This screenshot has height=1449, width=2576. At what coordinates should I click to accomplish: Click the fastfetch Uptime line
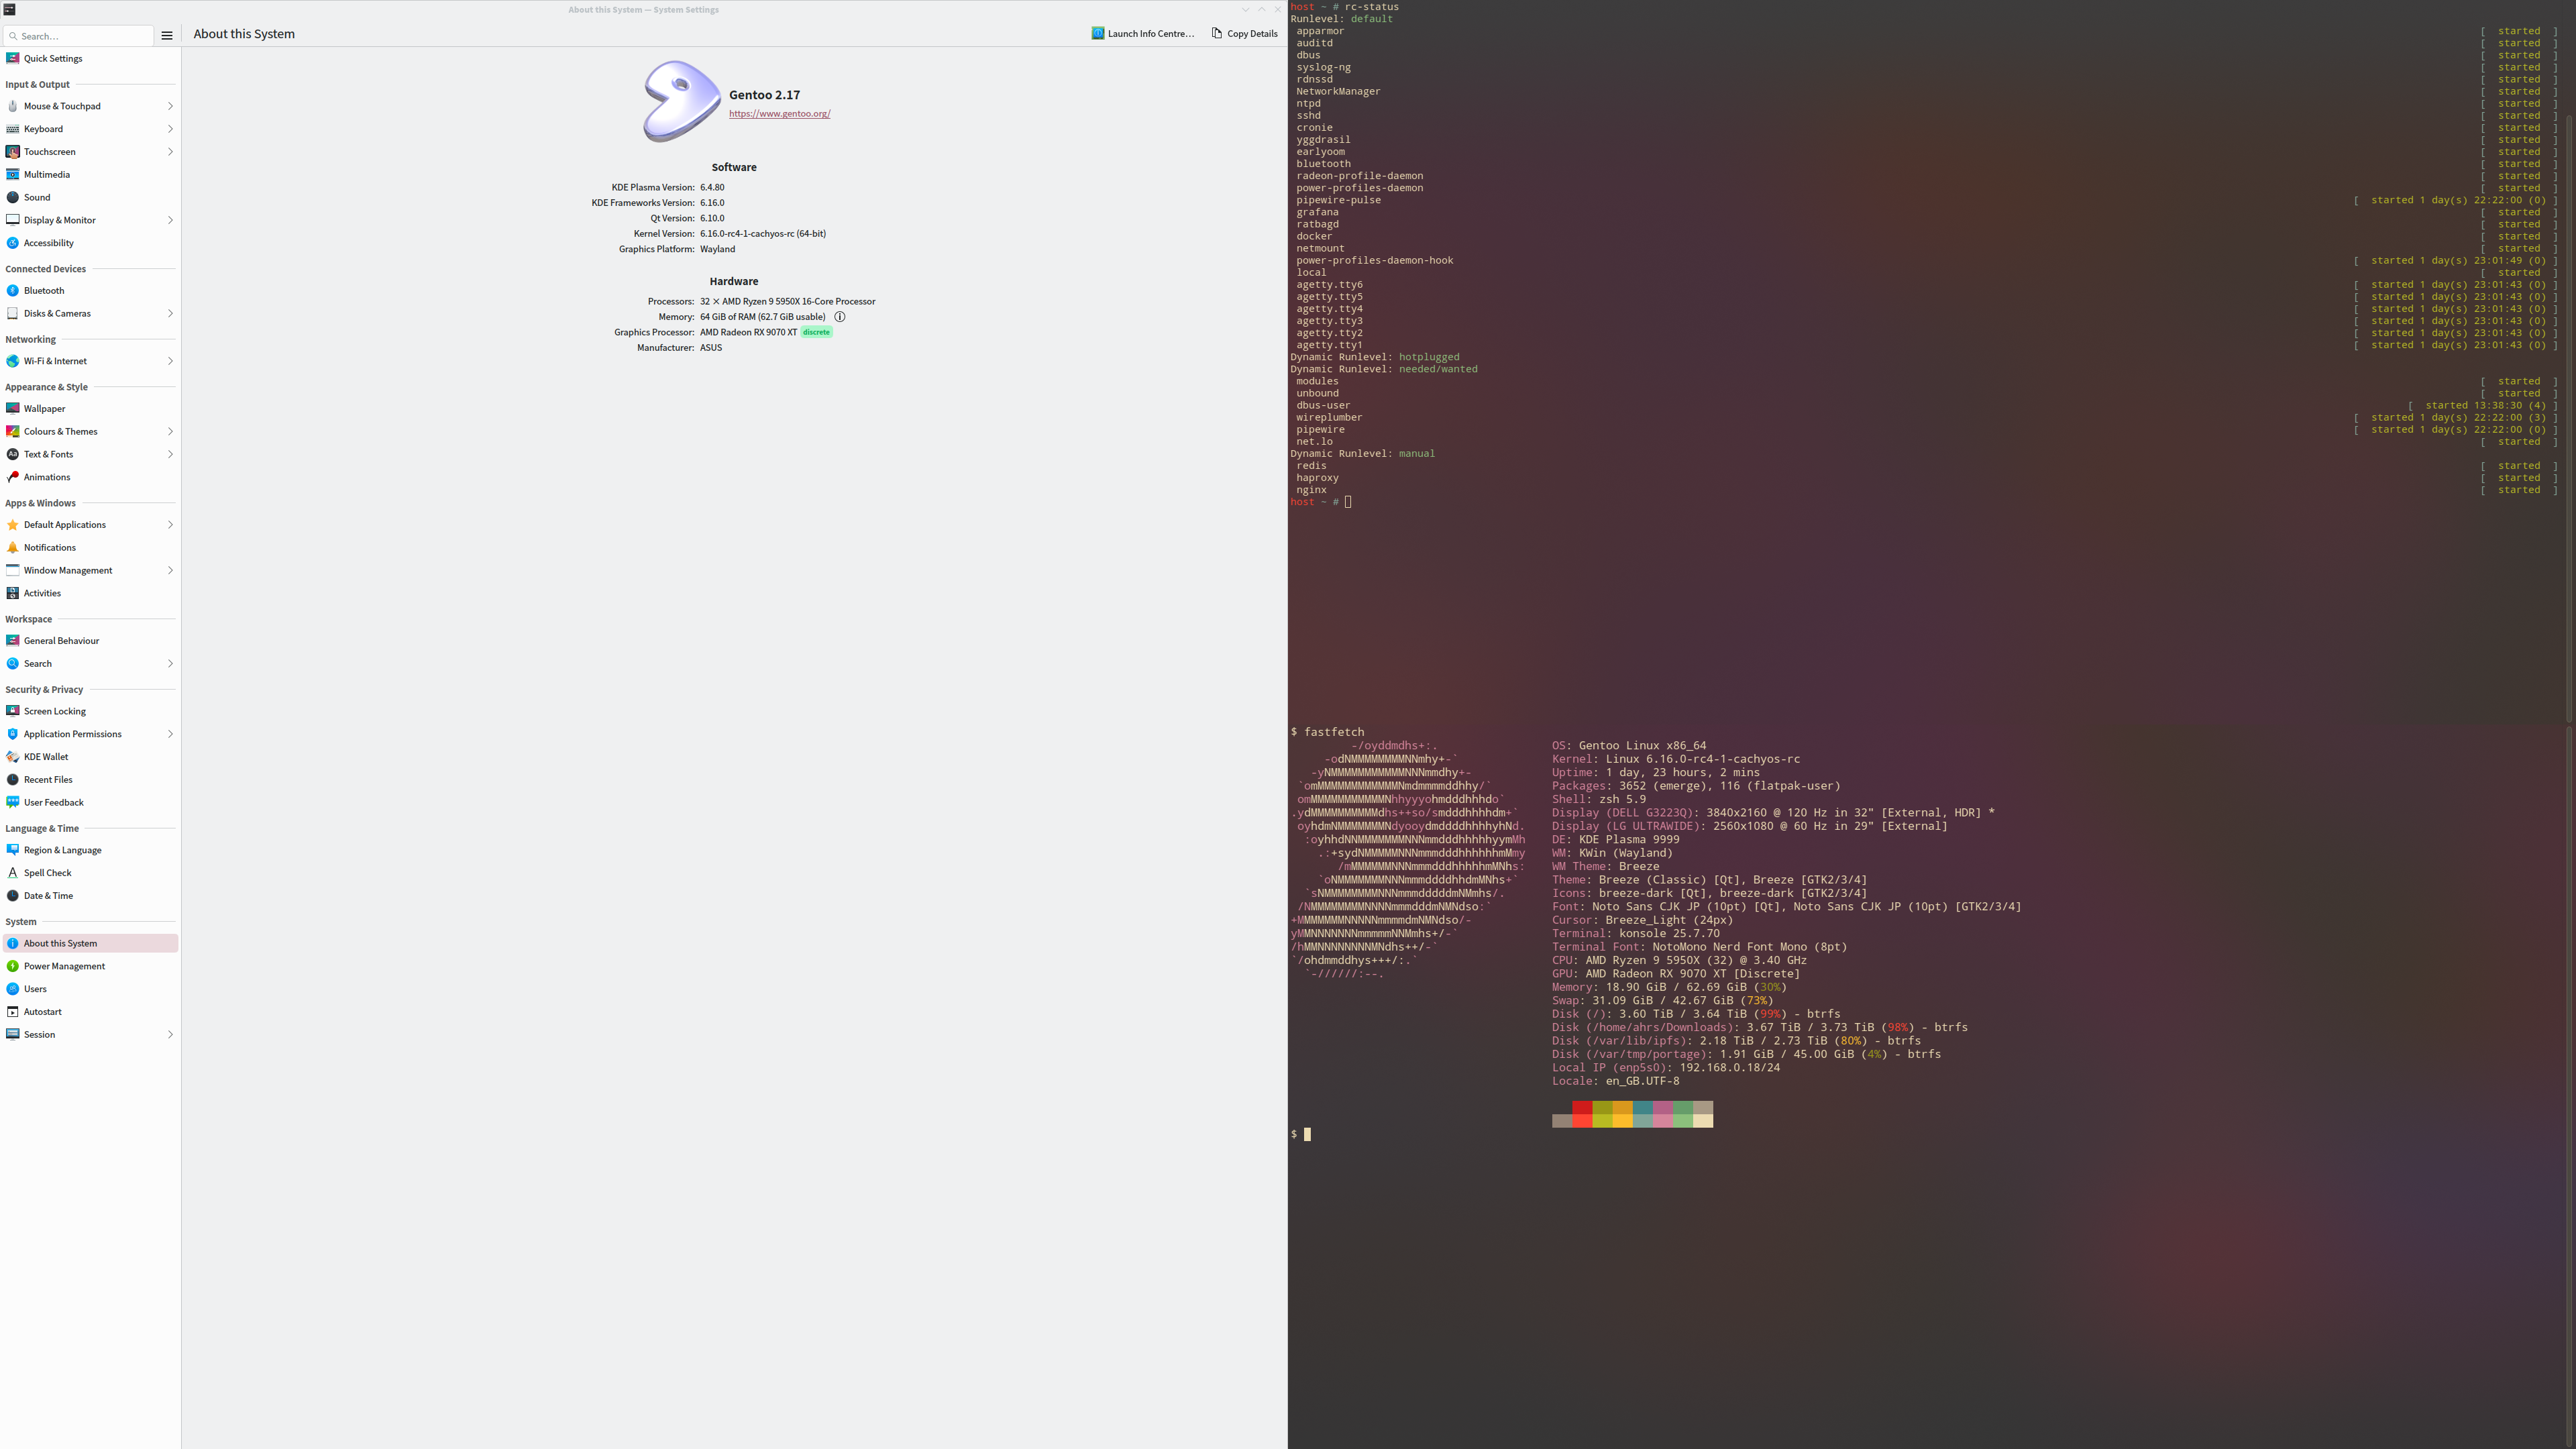(1656, 773)
